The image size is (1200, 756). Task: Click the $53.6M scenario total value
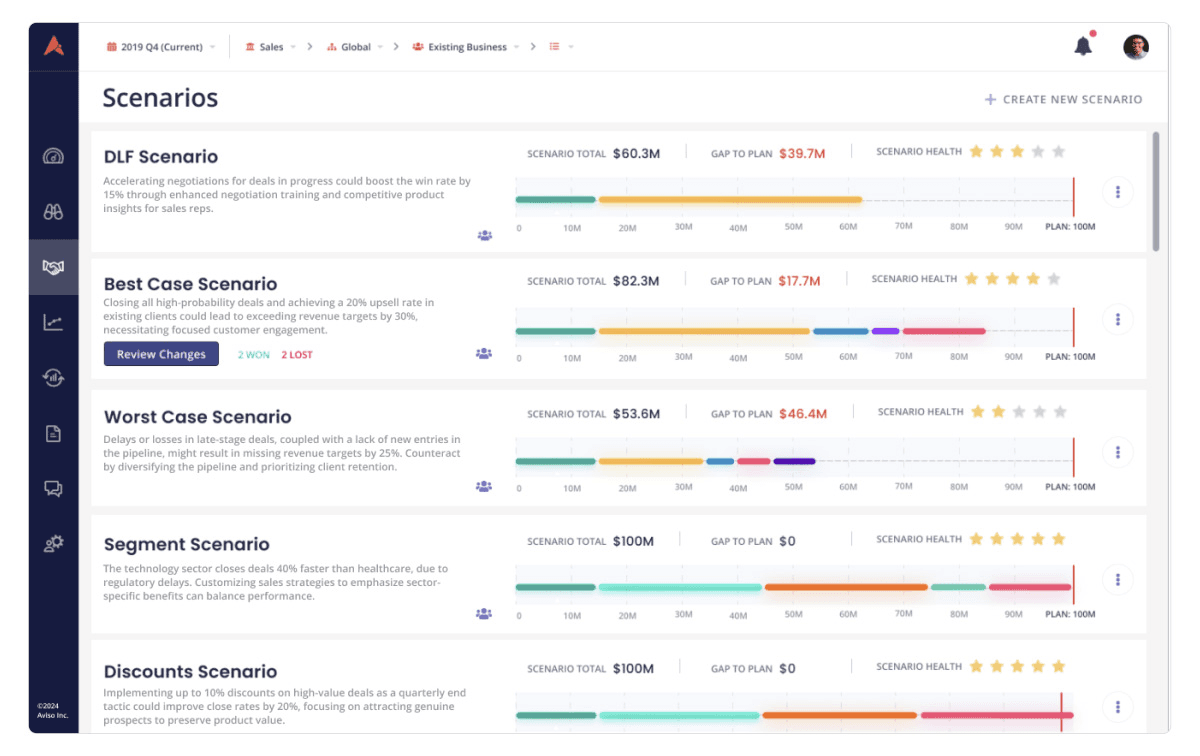[637, 413]
